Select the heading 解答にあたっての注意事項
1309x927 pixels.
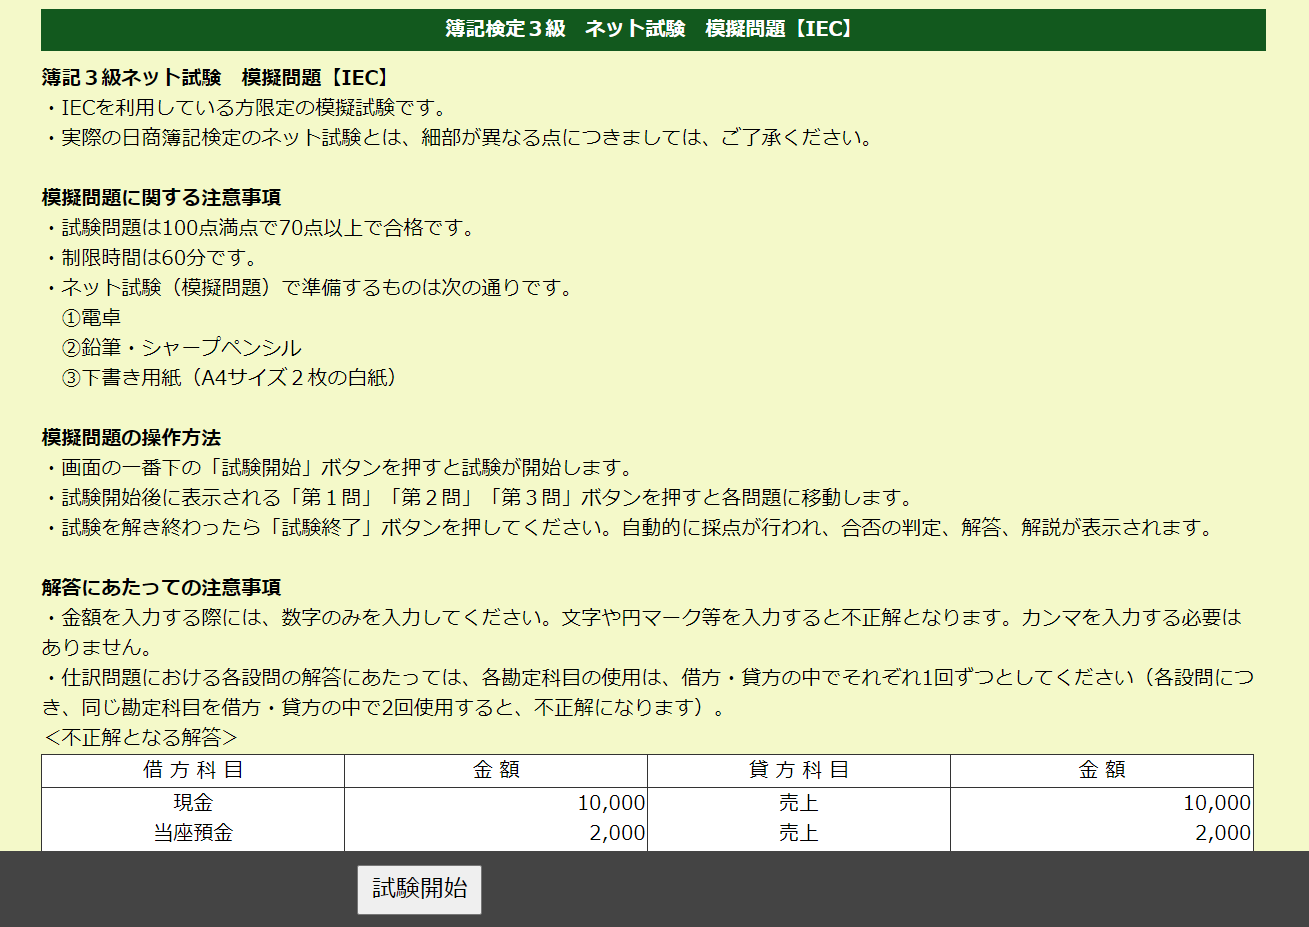click(162, 587)
